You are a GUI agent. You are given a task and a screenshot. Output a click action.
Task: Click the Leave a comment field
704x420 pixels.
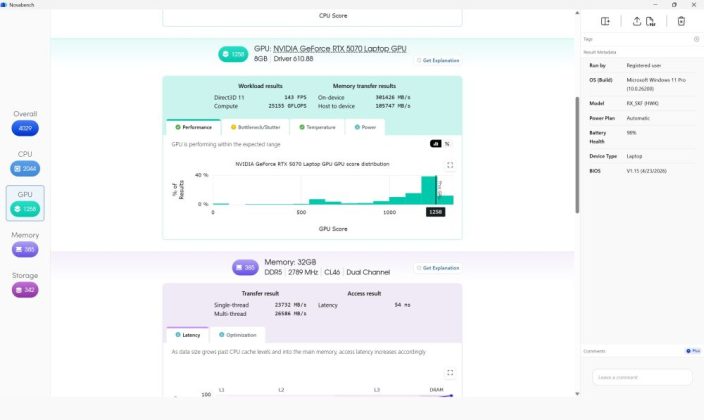[642, 377]
